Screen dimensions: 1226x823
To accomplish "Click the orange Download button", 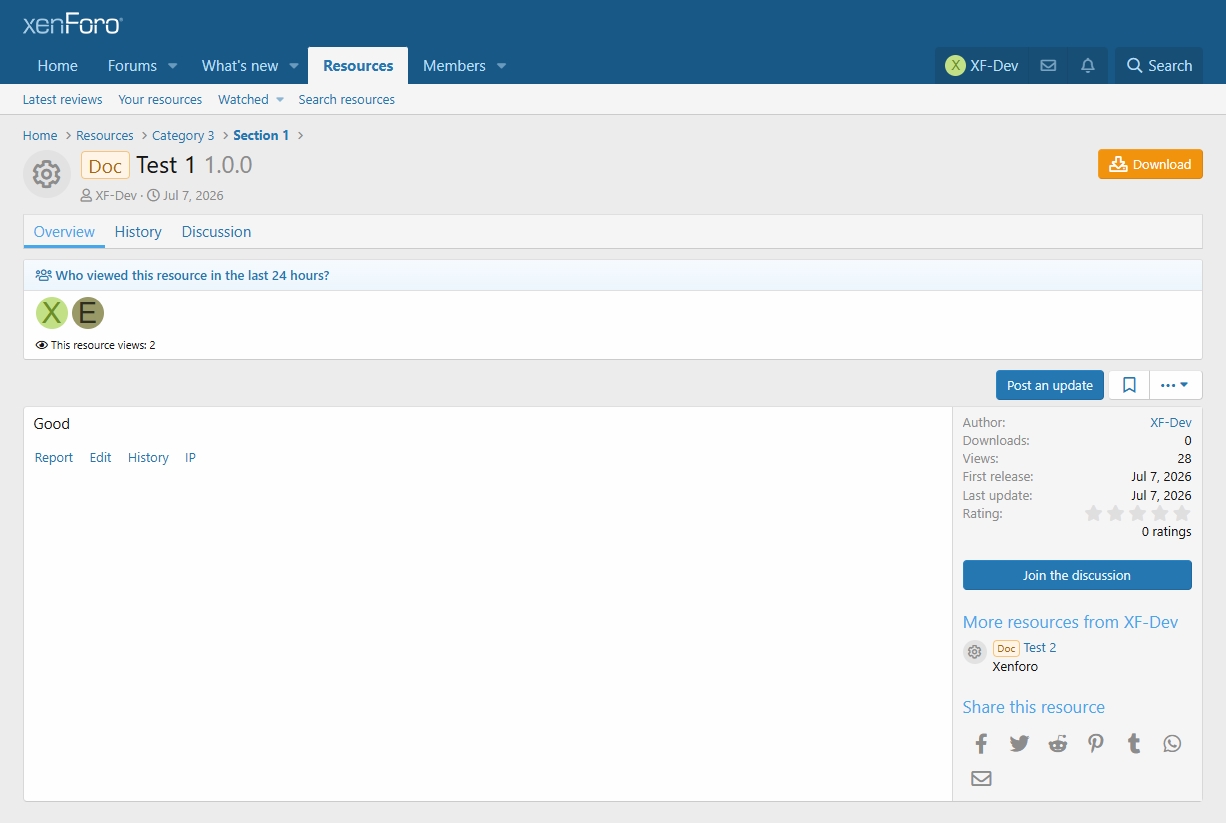I will (x=1150, y=164).
